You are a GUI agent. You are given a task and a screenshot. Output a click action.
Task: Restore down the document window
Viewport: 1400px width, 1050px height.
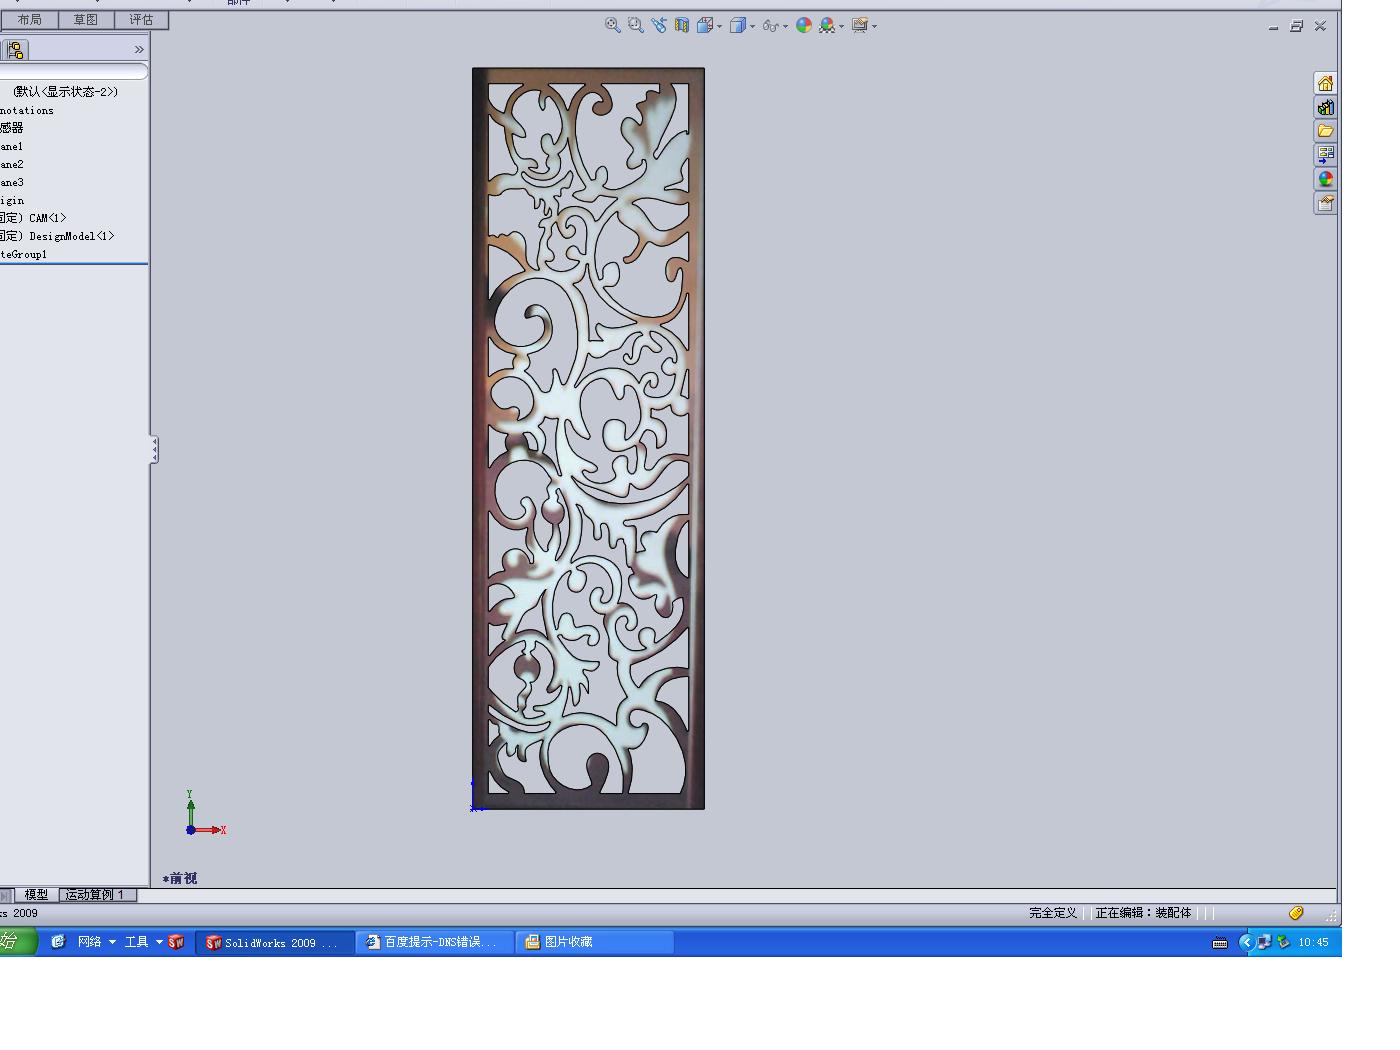click(x=1297, y=26)
